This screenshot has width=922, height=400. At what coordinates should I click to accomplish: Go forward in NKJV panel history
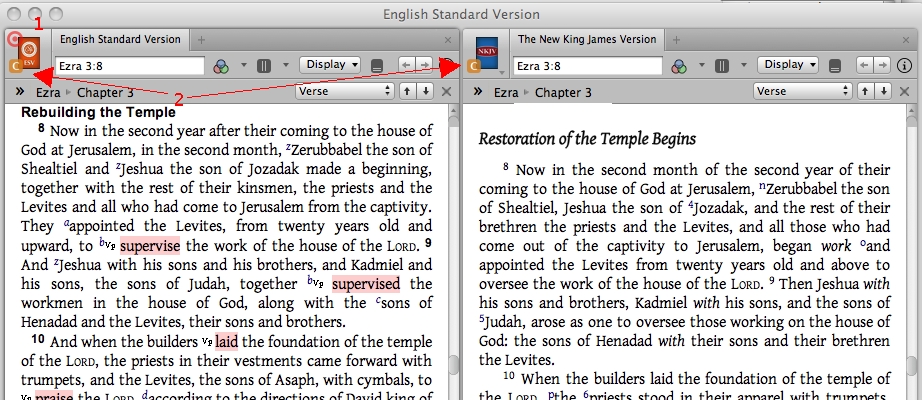point(881,65)
